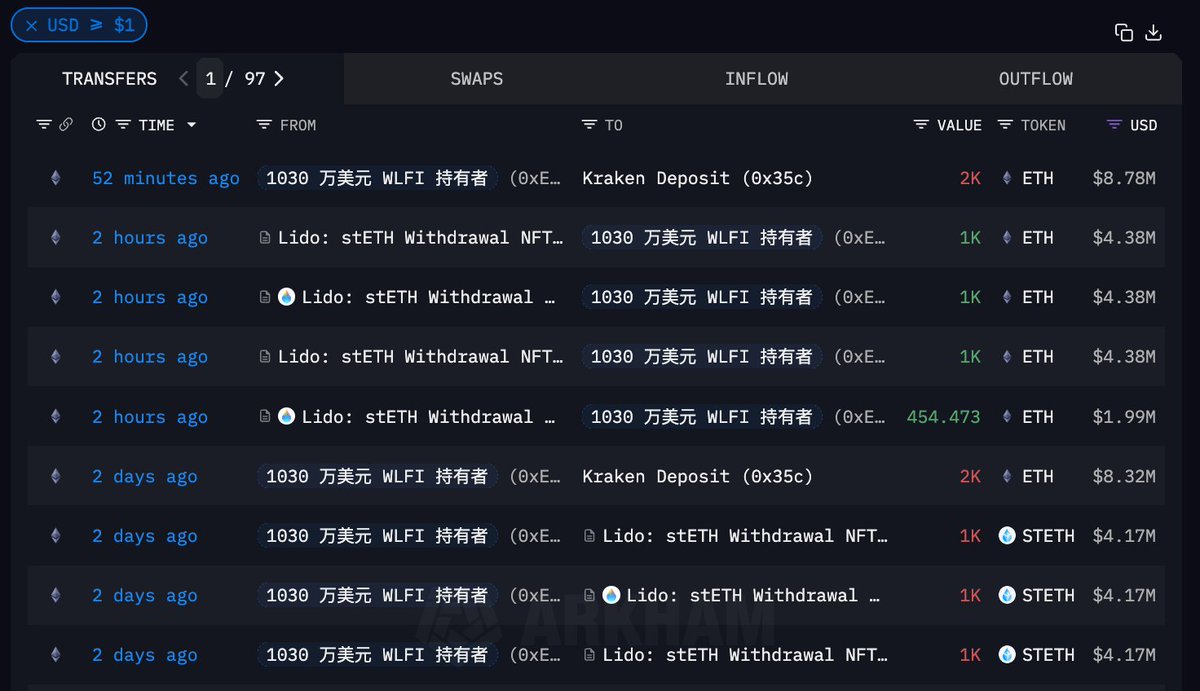Click the Ethereum icon on the $1.99M row
The height and width of the screenshot is (691, 1200).
(55, 417)
